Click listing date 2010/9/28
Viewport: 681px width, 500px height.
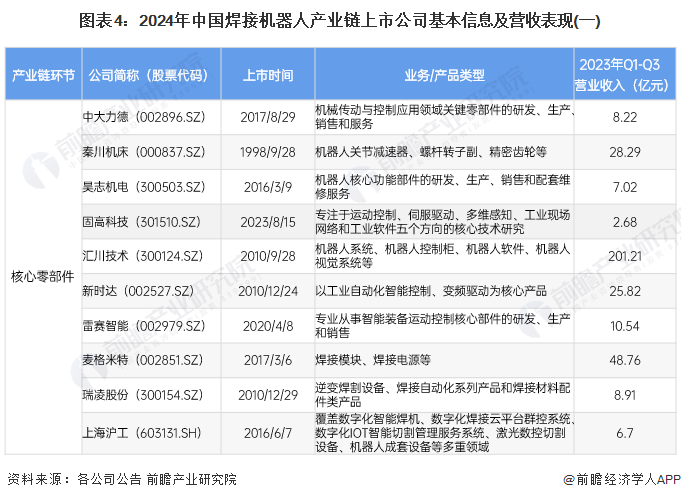tap(268, 256)
